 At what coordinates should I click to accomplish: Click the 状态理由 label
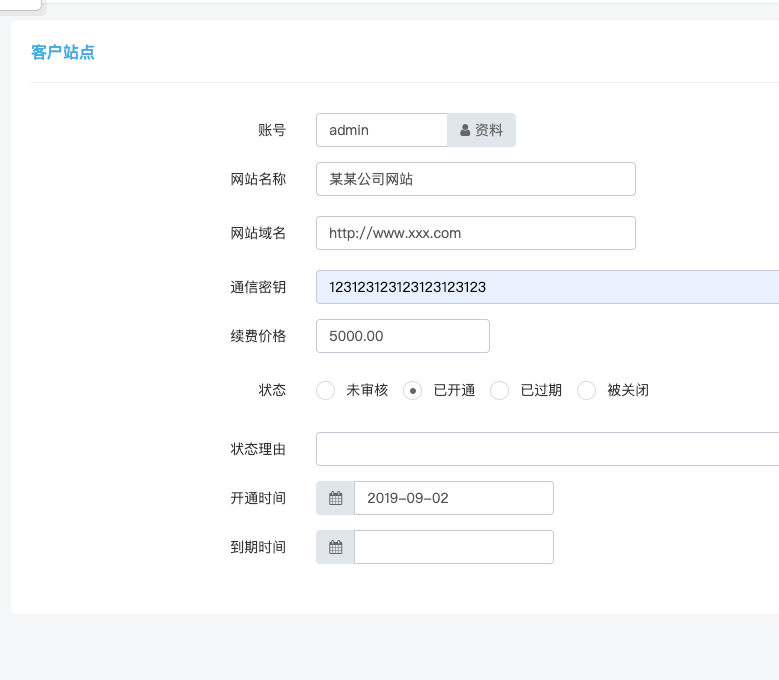tap(258, 449)
